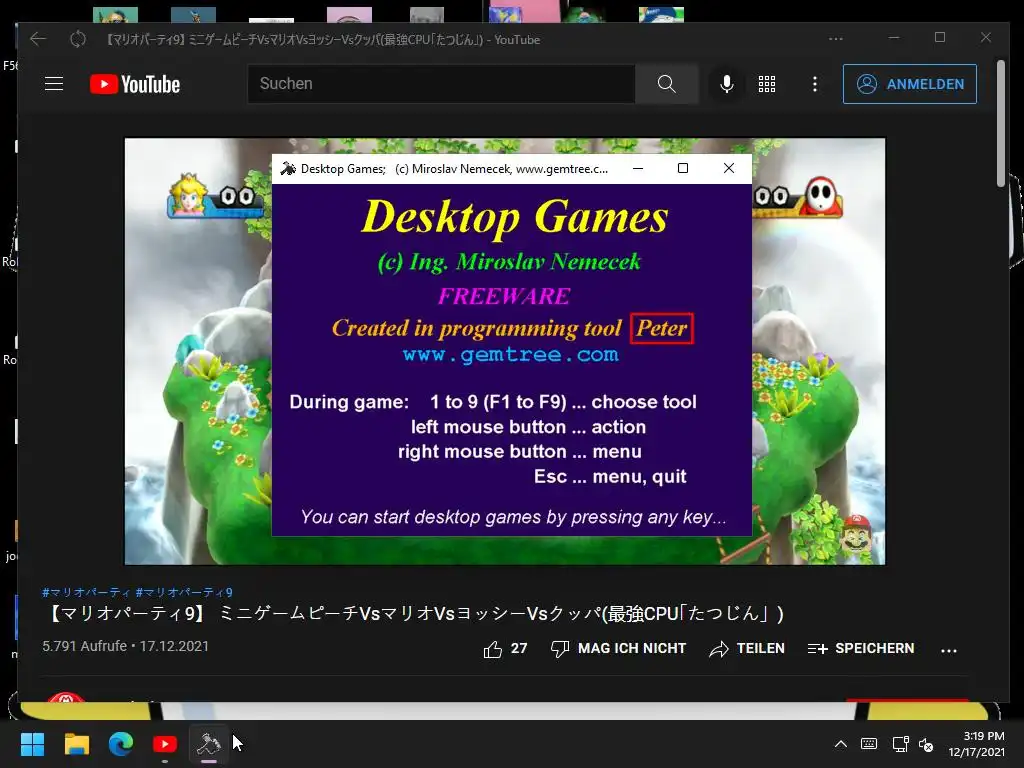Click the YouTube page vertical scrollbar

click(1000, 124)
